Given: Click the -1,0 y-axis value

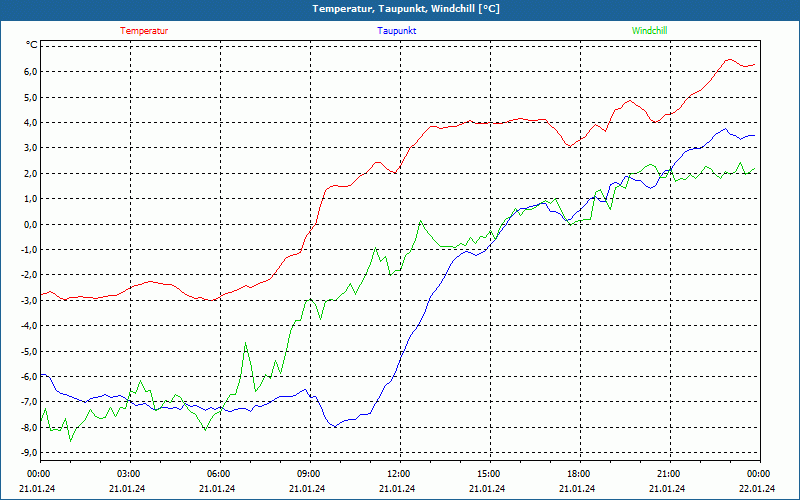Looking at the screenshot, I should 29,249.
